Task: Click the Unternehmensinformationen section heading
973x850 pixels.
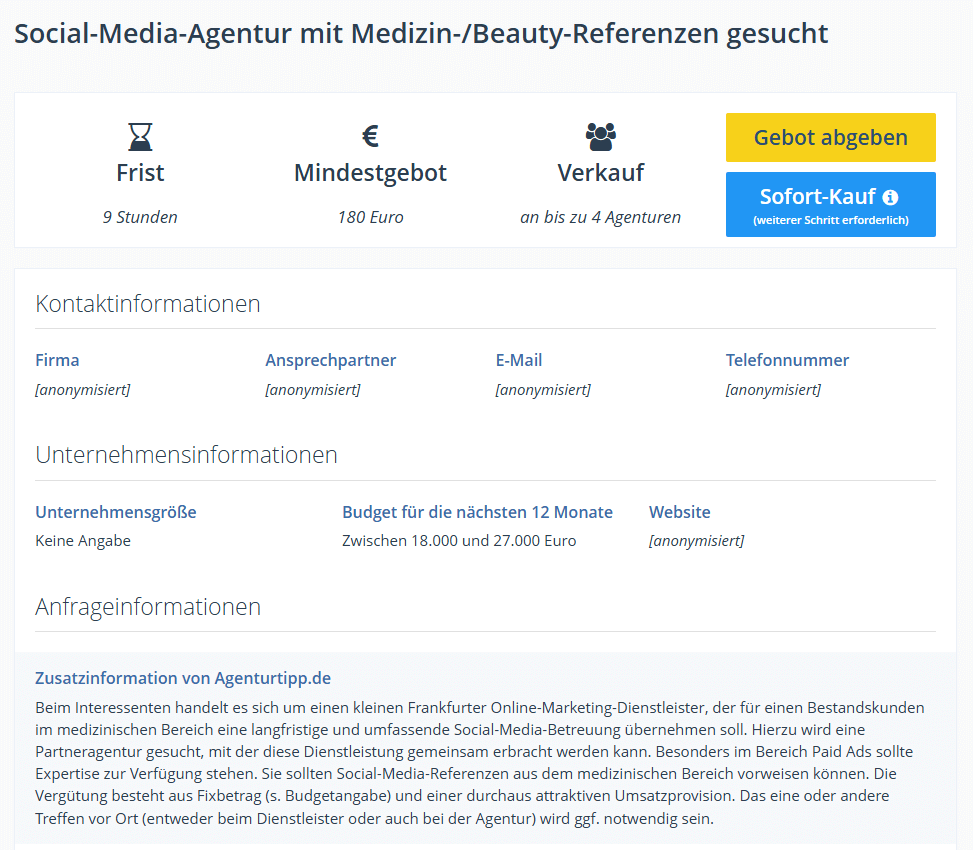Action: coord(186,455)
